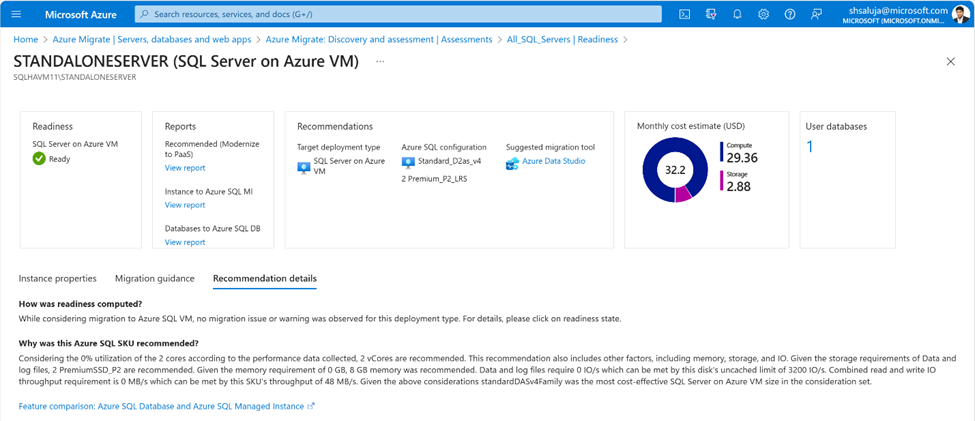Click the Standard_D2as_v4 configuration text

450,161
